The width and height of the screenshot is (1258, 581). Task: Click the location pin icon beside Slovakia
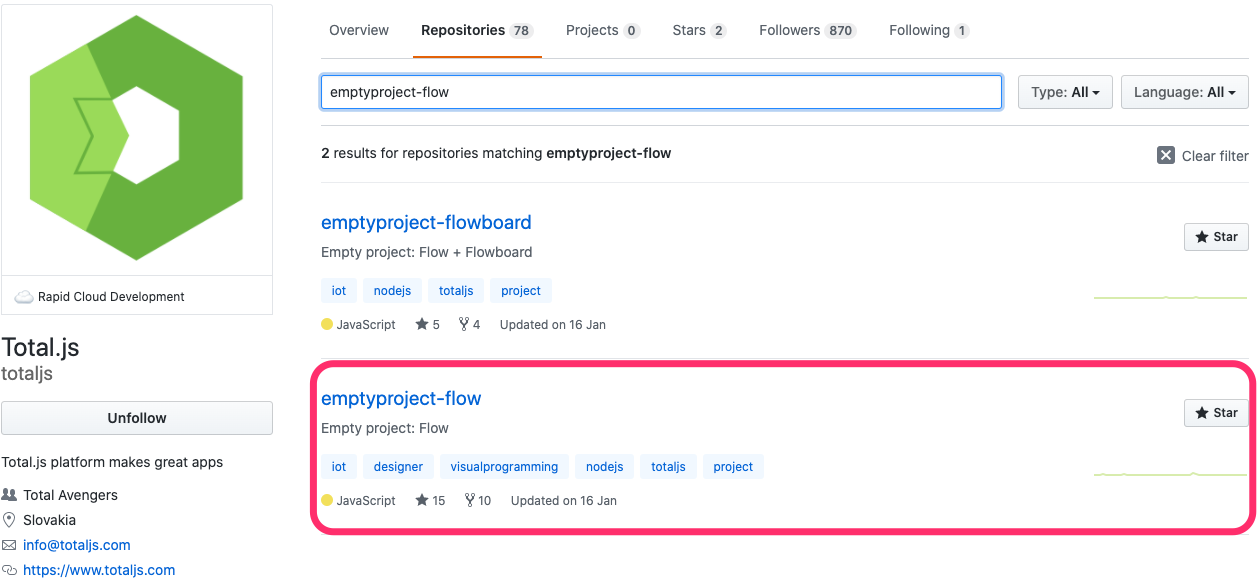point(9,520)
